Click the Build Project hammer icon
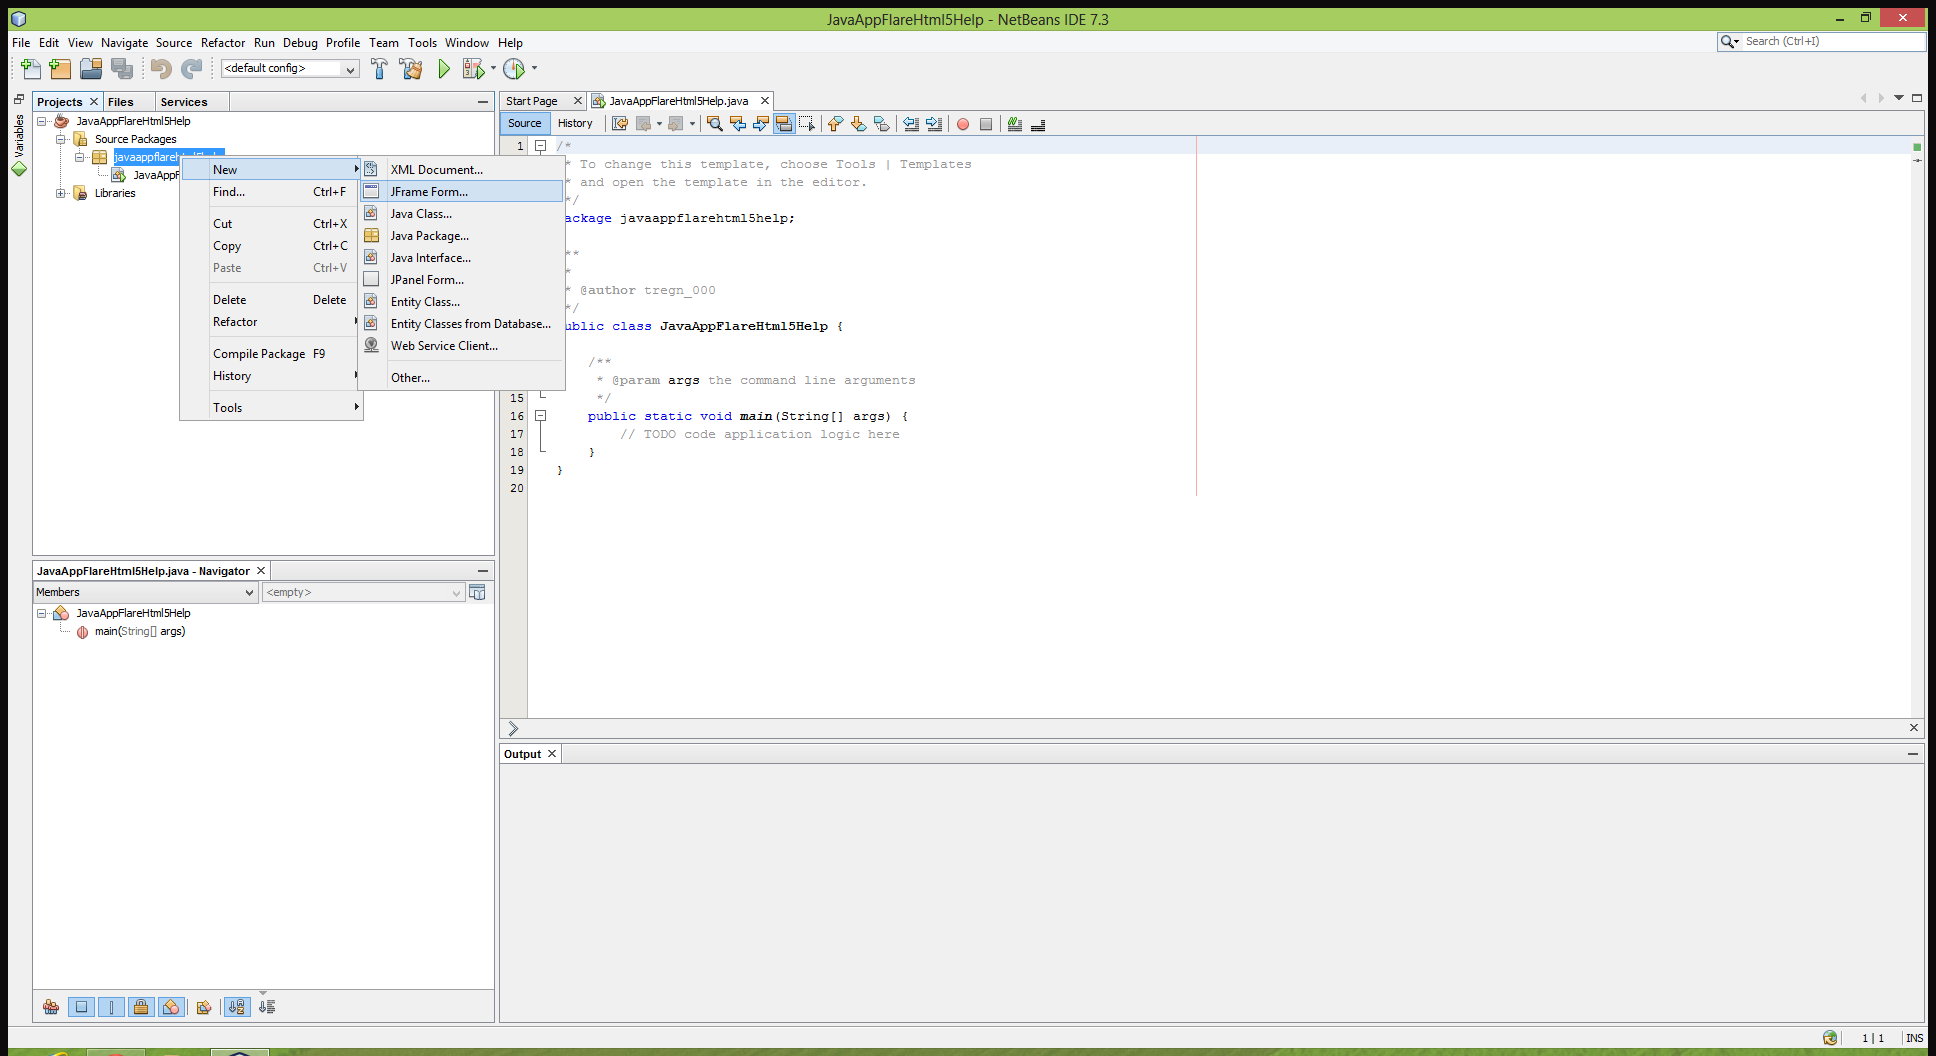This screenshot has width=1936, height=1056. [x=379, y=69]
